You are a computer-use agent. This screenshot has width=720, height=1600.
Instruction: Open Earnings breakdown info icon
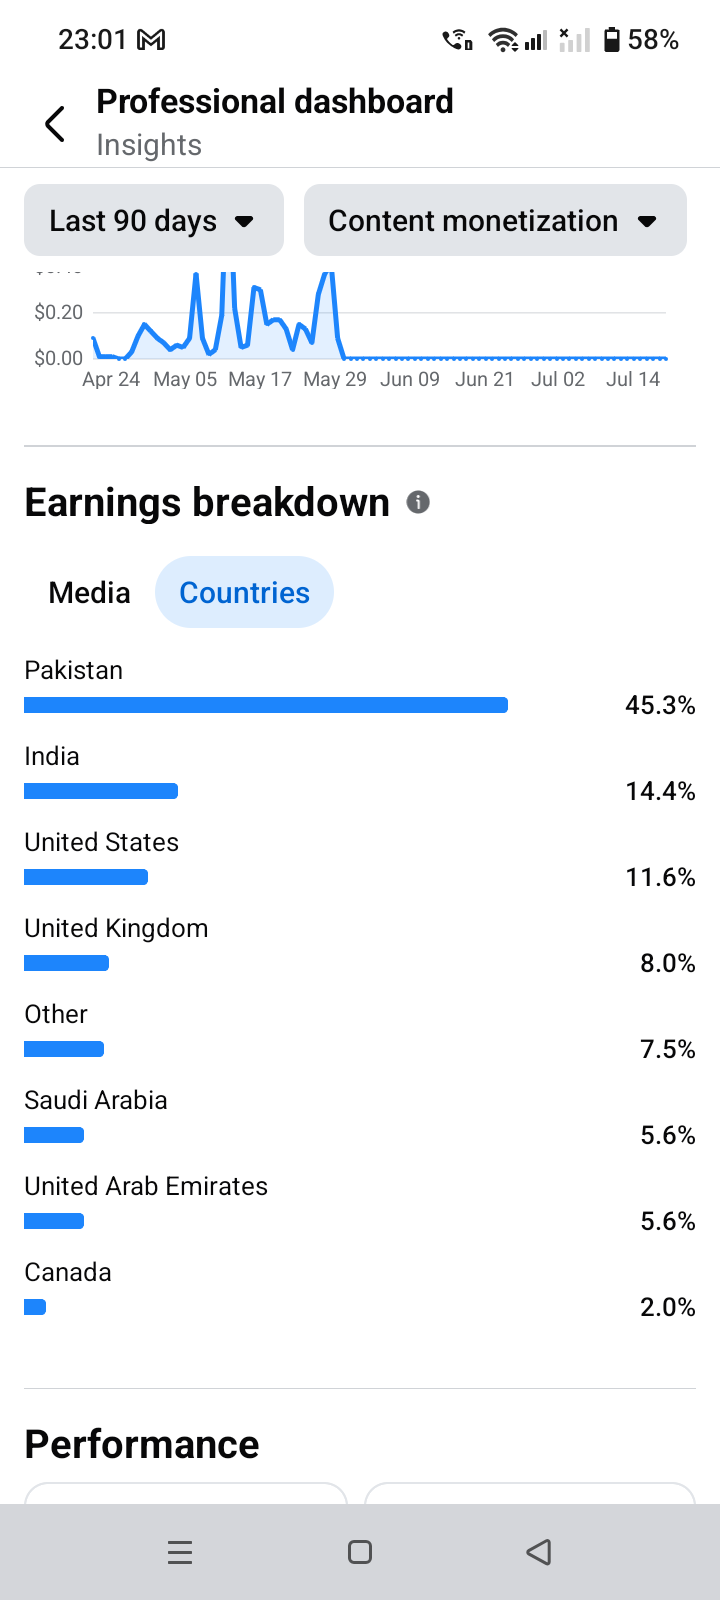pos(418,502)
